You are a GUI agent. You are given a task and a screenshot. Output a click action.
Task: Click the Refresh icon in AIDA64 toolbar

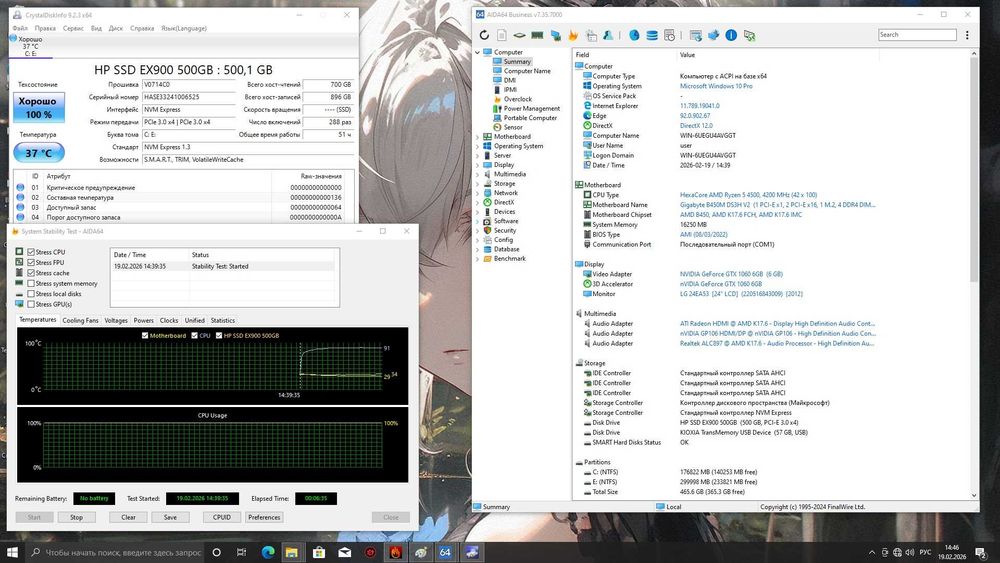pyautogui.click(x=484, y=35)
